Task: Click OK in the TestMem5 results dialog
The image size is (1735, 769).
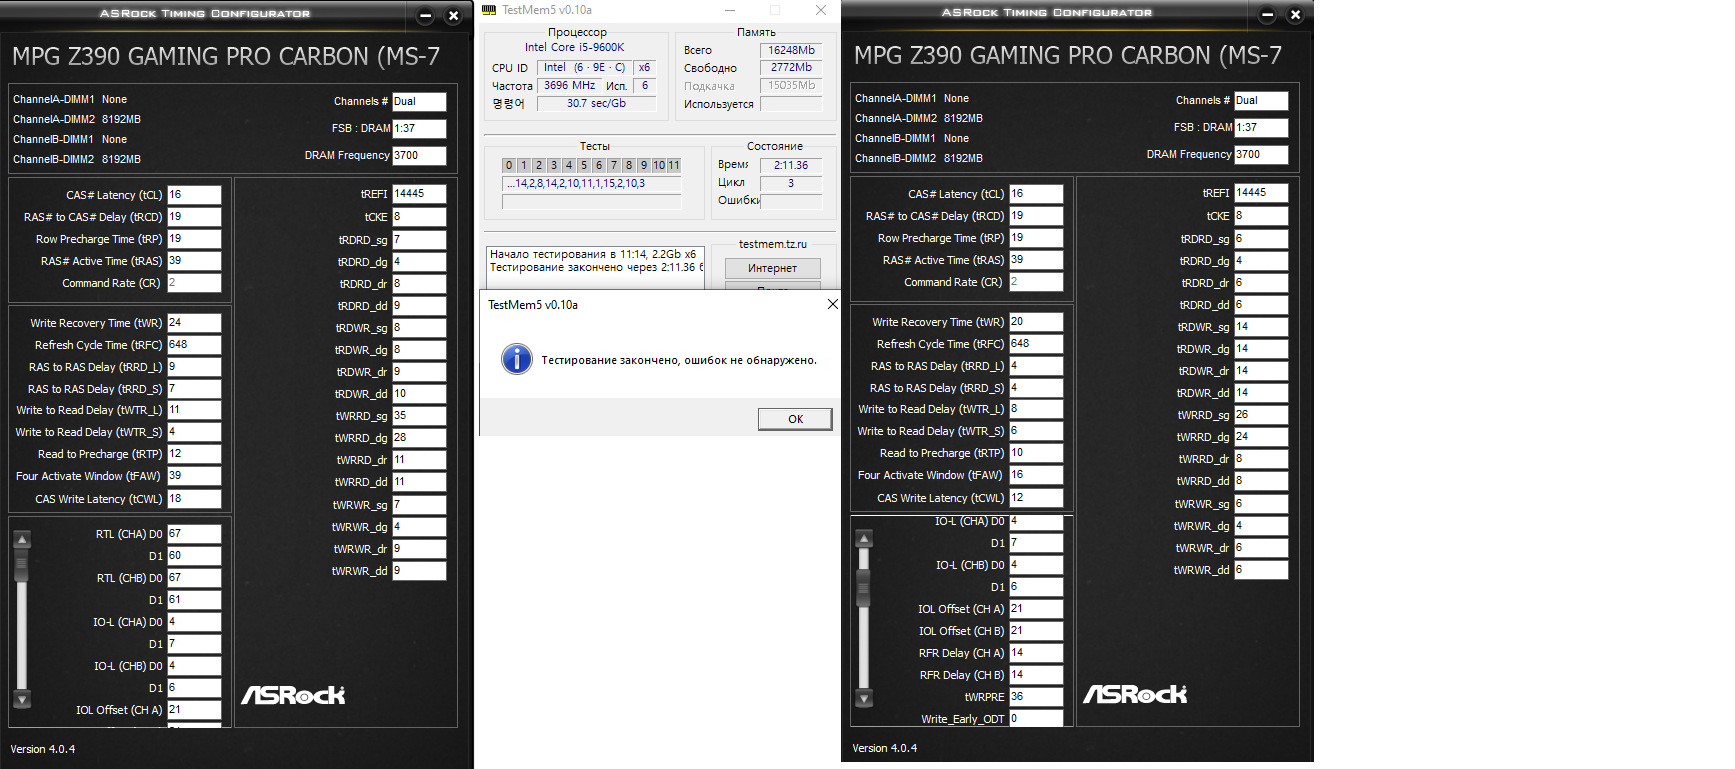Action: coord(795,419)
